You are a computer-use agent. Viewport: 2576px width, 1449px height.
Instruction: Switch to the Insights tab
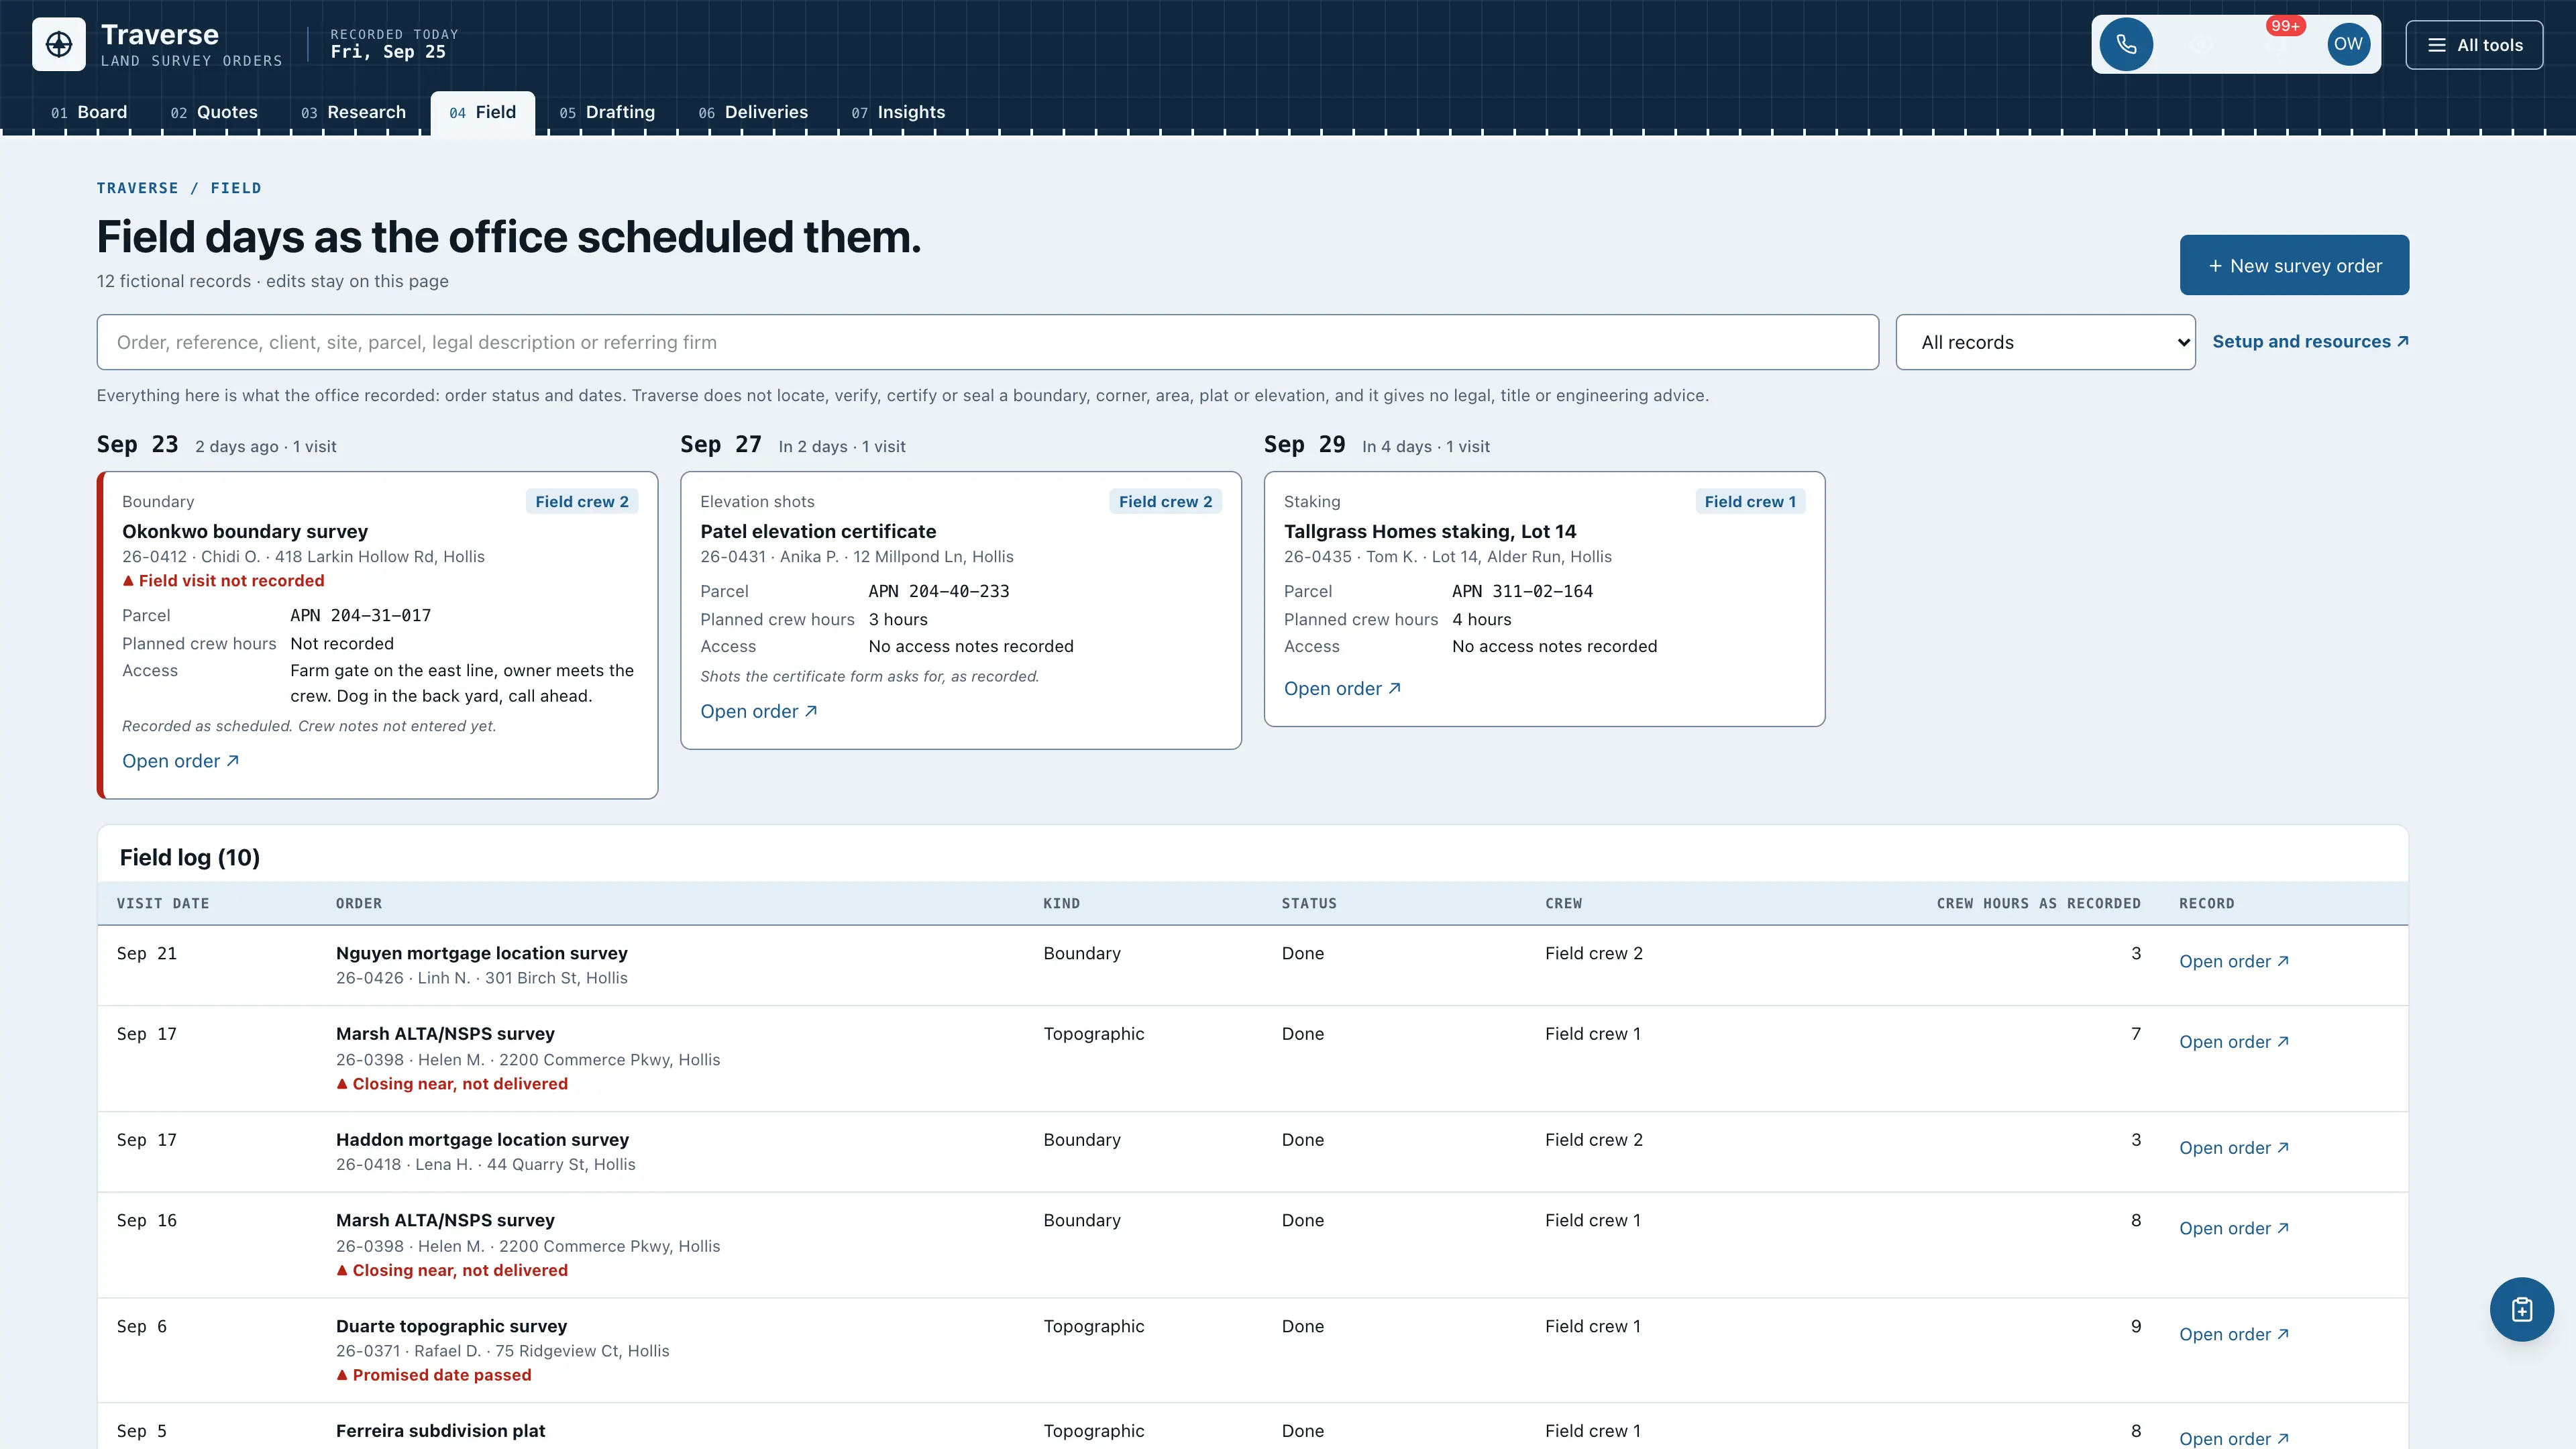tap(898, 112)
